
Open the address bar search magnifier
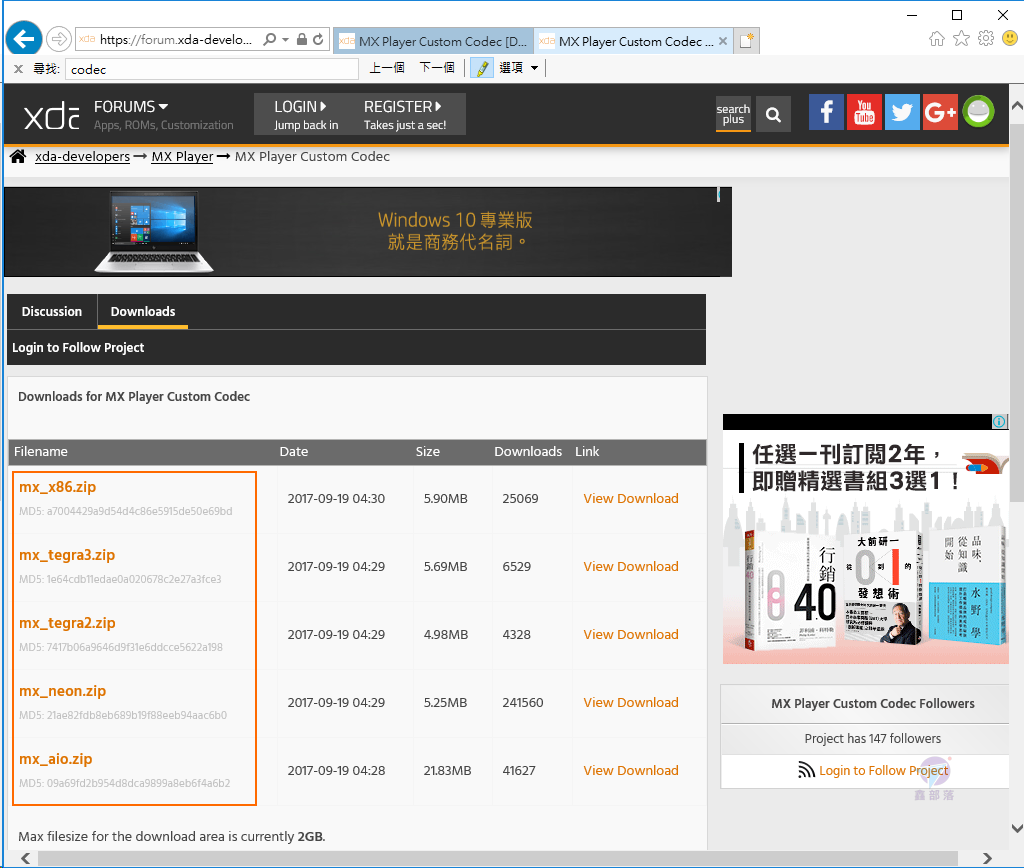269,40
